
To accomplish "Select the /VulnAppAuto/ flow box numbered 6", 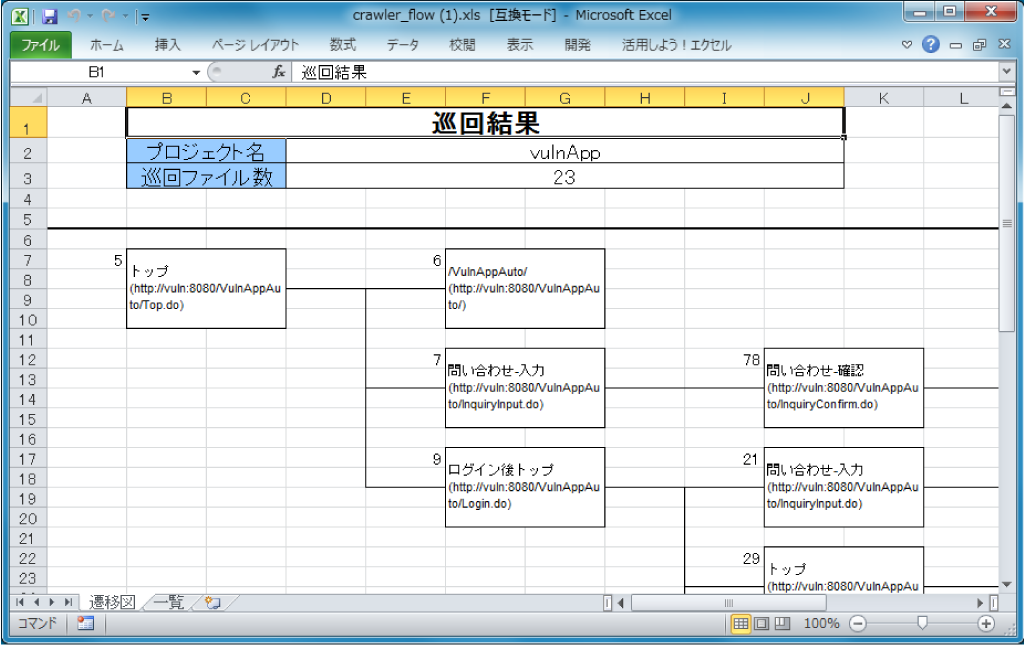I will tap(525, 289).
